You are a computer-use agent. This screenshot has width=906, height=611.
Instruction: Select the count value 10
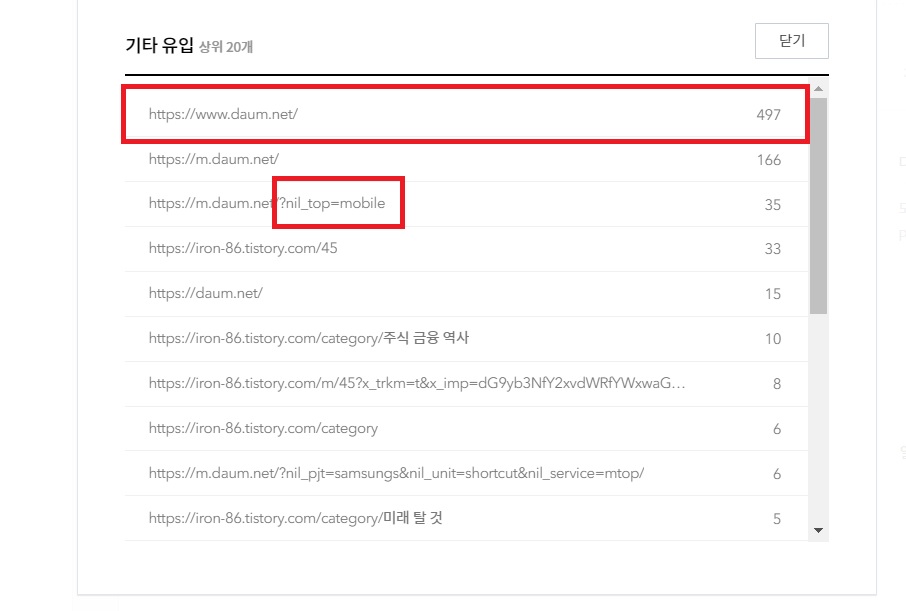click(773, 339)
